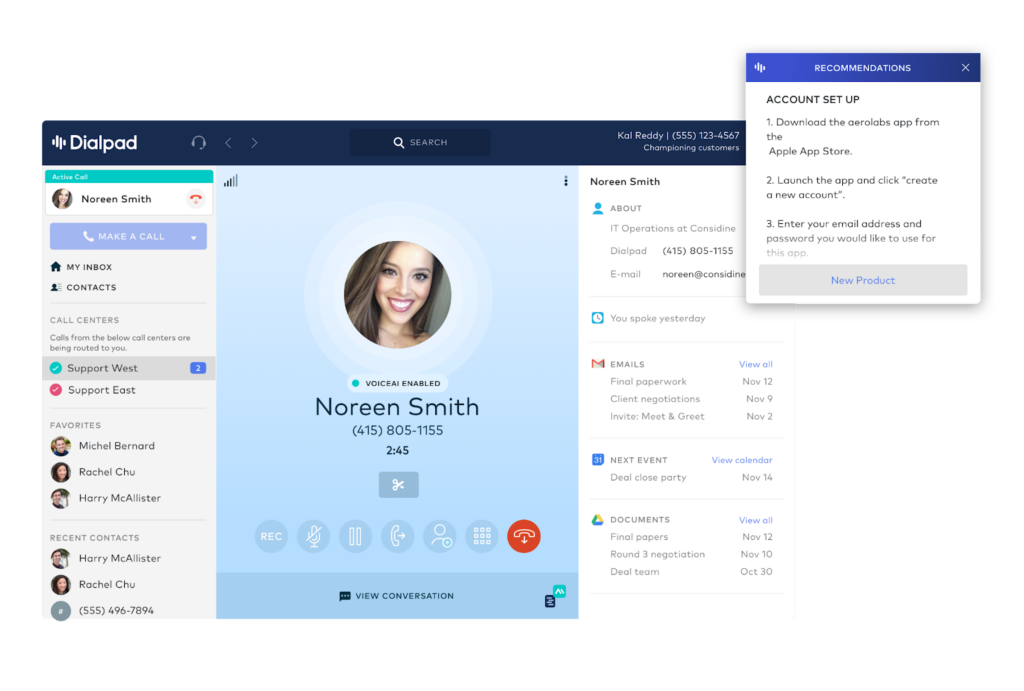The image size is (1024, 691).
Task: Click View calendar link
Action: pos(742,460)
